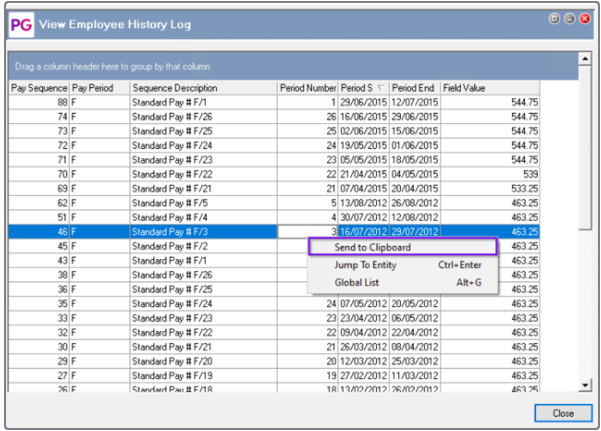Select row with Pay Sequence 32
The height and width of the screenshot is (431, 601).
tap(274, 332)
